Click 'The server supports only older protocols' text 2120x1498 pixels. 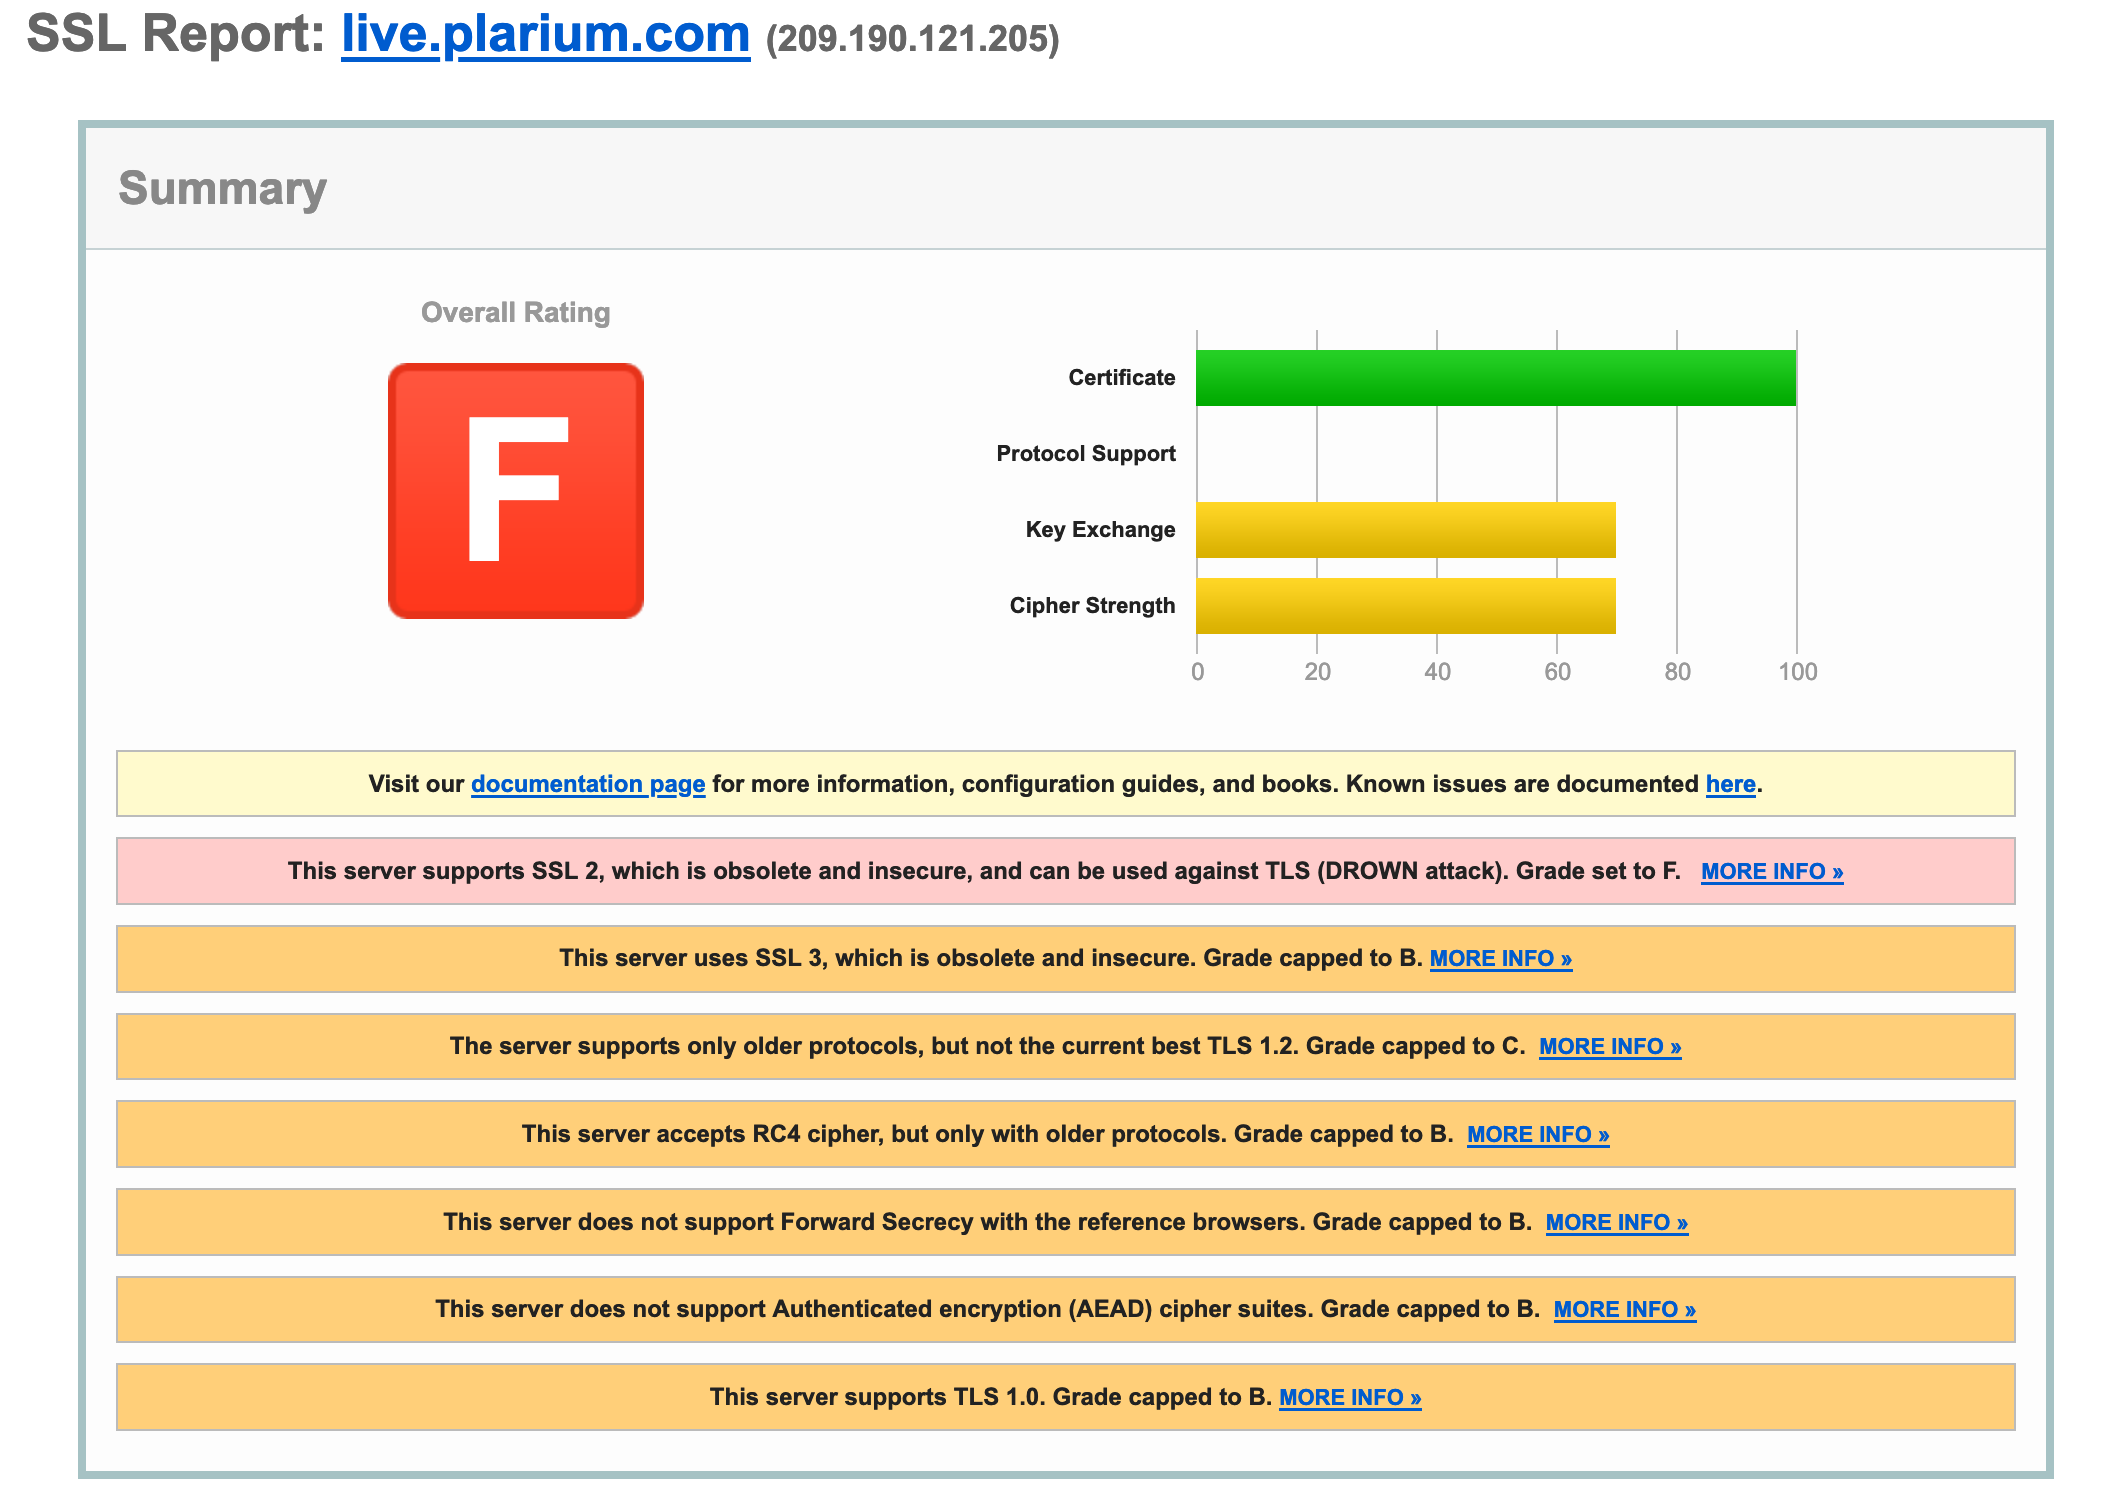pyautogui.click(x=687, y=1047)
